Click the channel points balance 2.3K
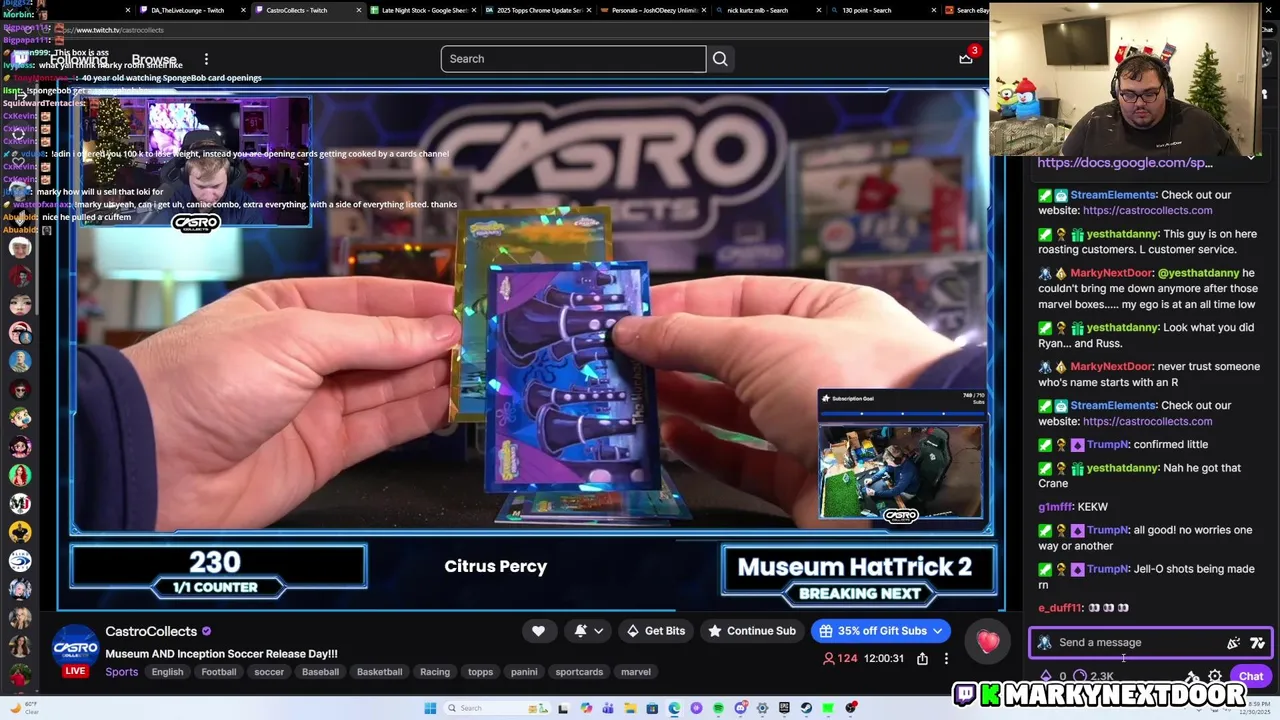Screen dimensions: 1280x720 pyautogui.click(x=1092, y=677)
